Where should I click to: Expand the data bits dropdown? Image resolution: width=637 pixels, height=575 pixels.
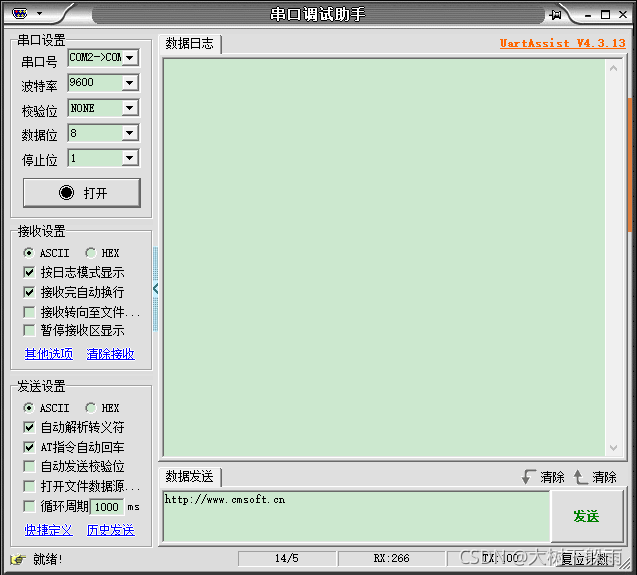(x=130, y=133)
